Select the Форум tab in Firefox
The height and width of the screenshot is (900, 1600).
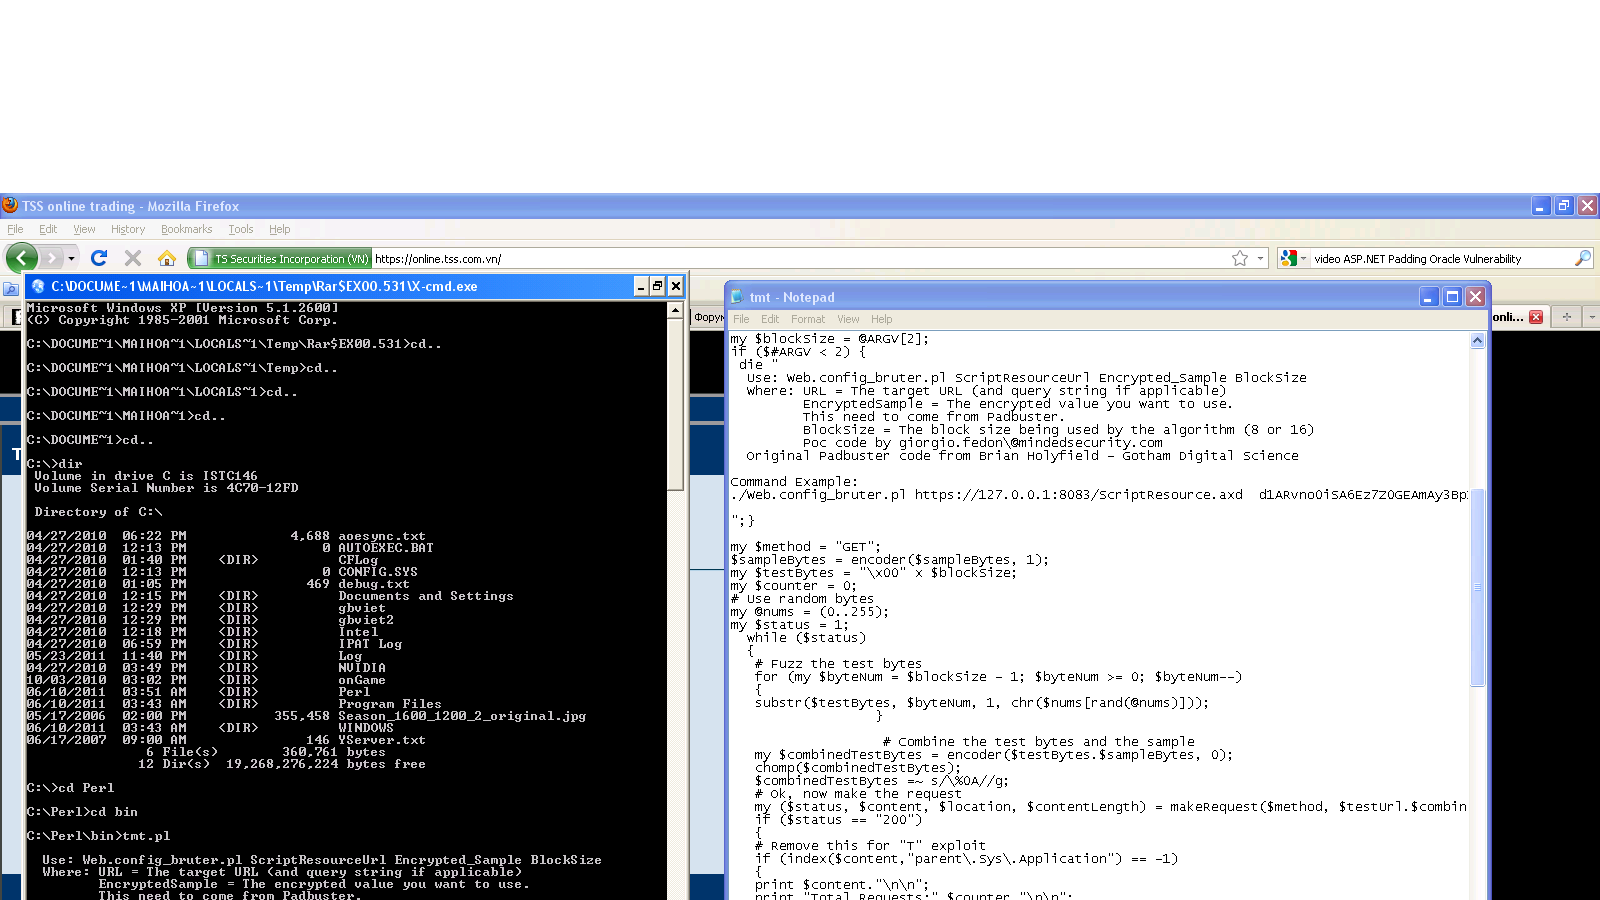(x=708, y=317)
